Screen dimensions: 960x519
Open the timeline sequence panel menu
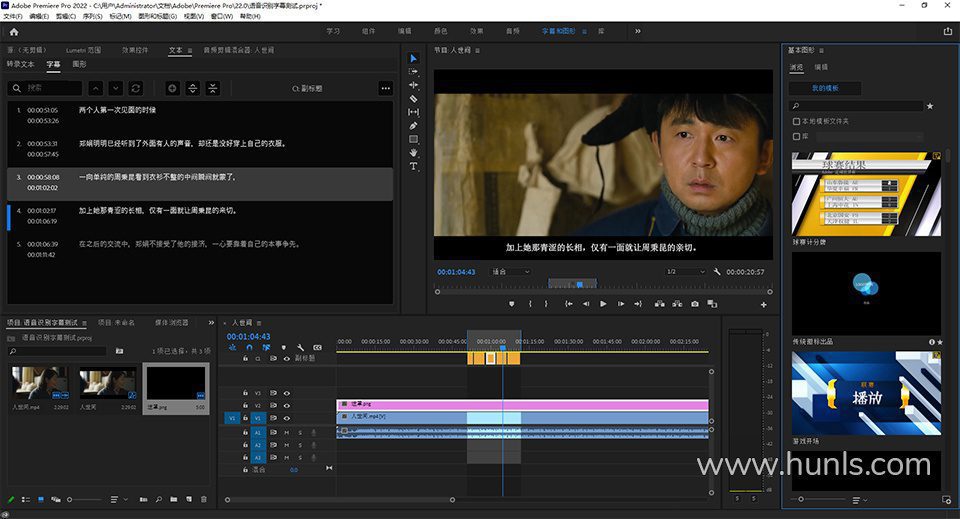[259, 323]
